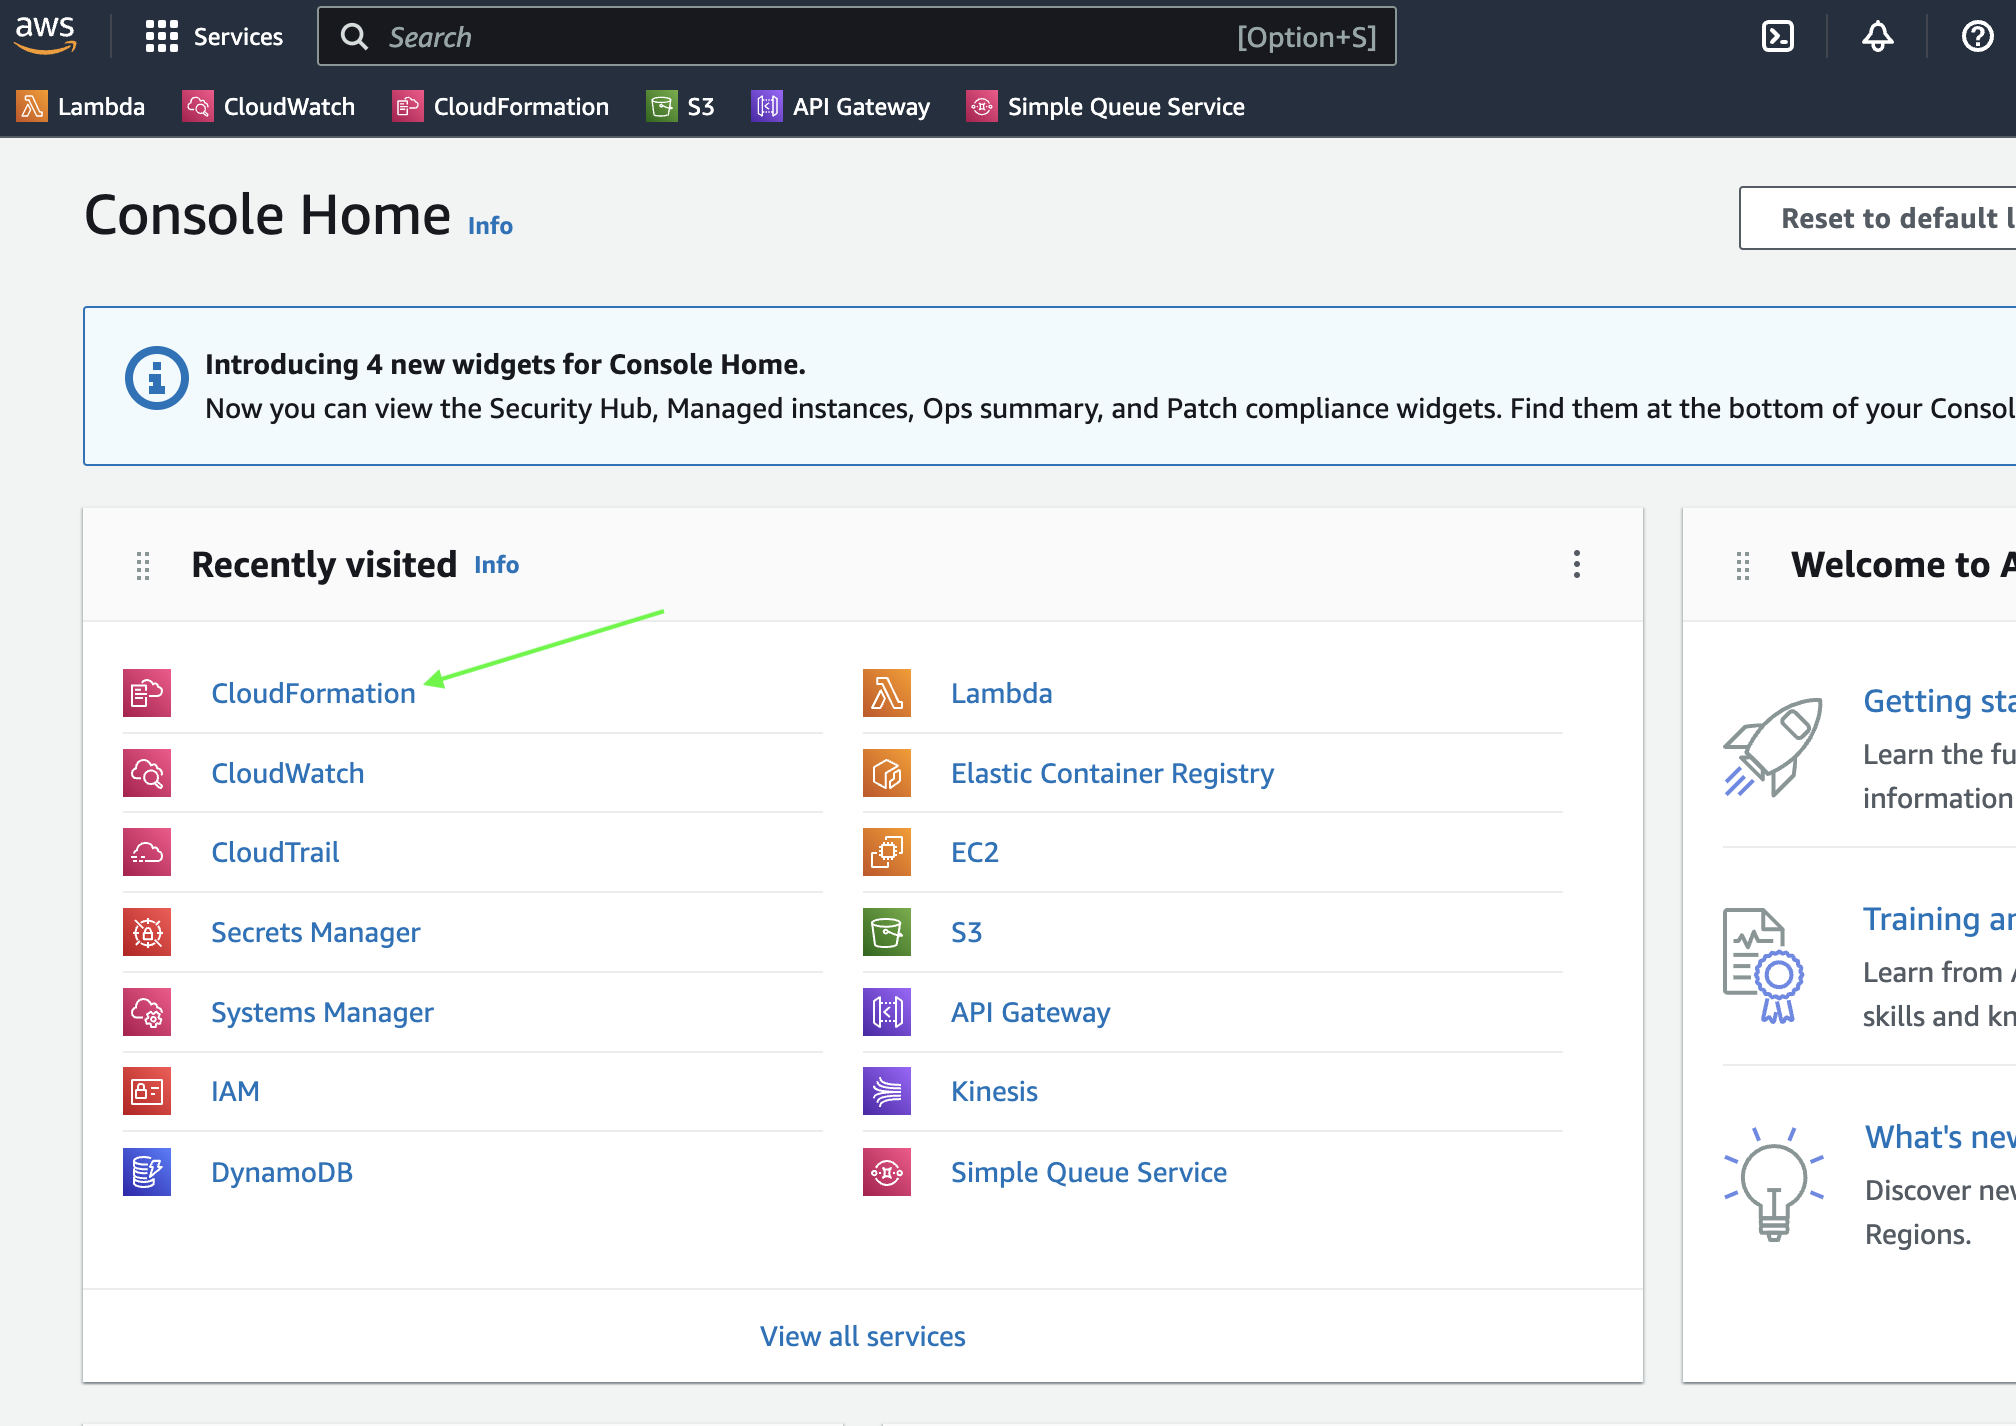Open the Secrets Manager link
2016x1426 pixels.
coord(316,932)
